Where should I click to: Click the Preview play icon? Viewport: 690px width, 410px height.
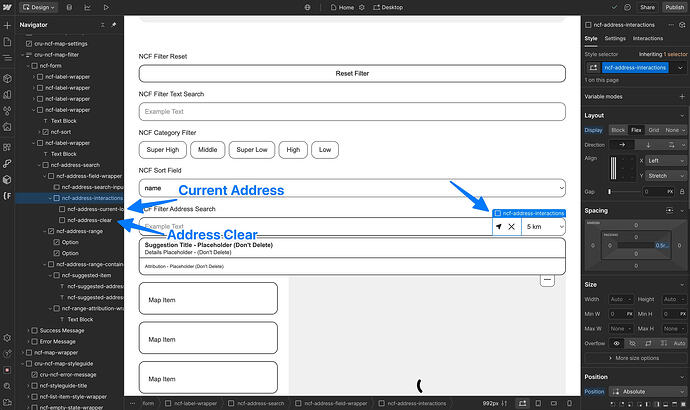(106, 7)
